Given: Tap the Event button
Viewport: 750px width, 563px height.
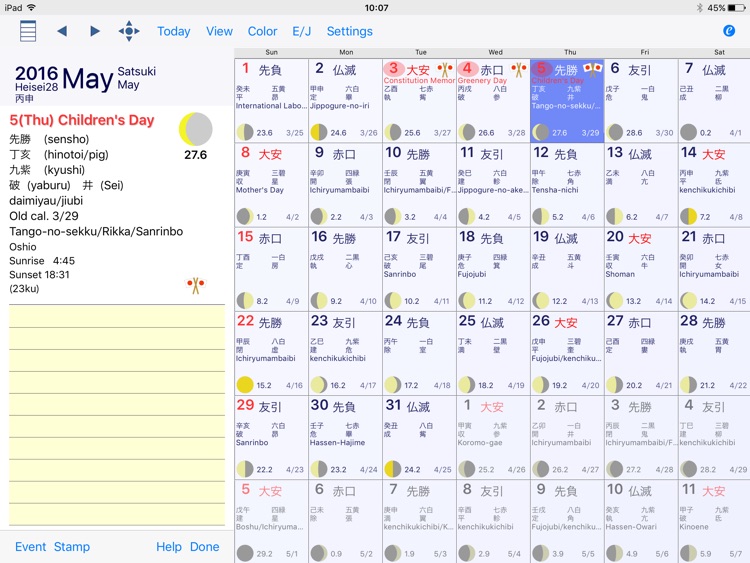Looking at the screenshot, I should click(31, 547).
